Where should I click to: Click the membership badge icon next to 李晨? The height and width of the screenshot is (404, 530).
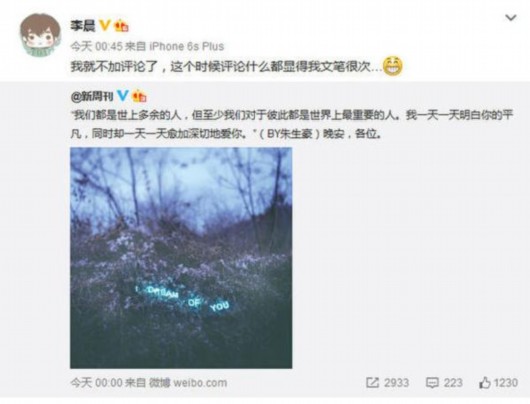pos(121,26)
